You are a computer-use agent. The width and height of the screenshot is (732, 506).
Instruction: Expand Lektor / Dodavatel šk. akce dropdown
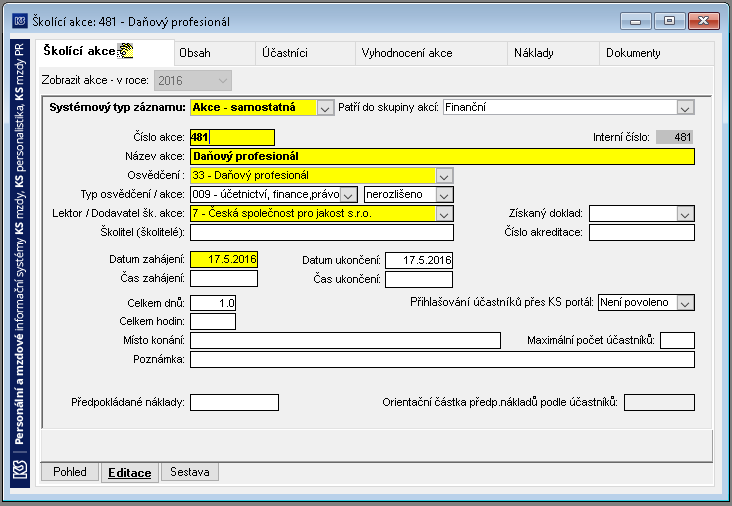(444, 214)
